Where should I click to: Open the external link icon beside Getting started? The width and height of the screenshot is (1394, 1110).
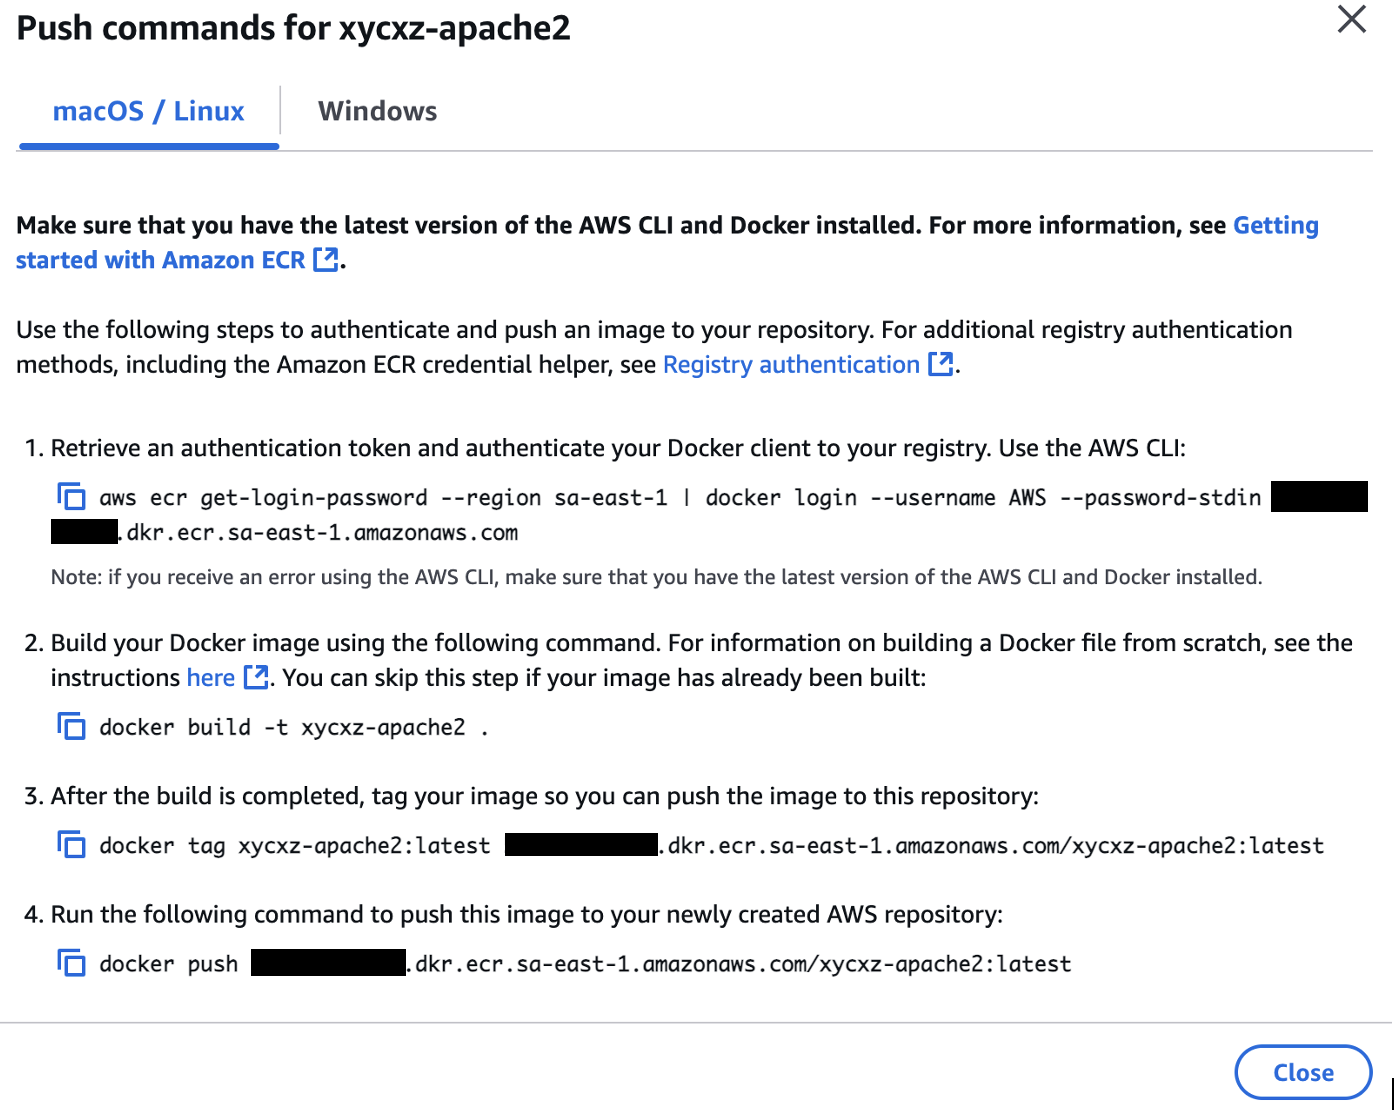325,259
